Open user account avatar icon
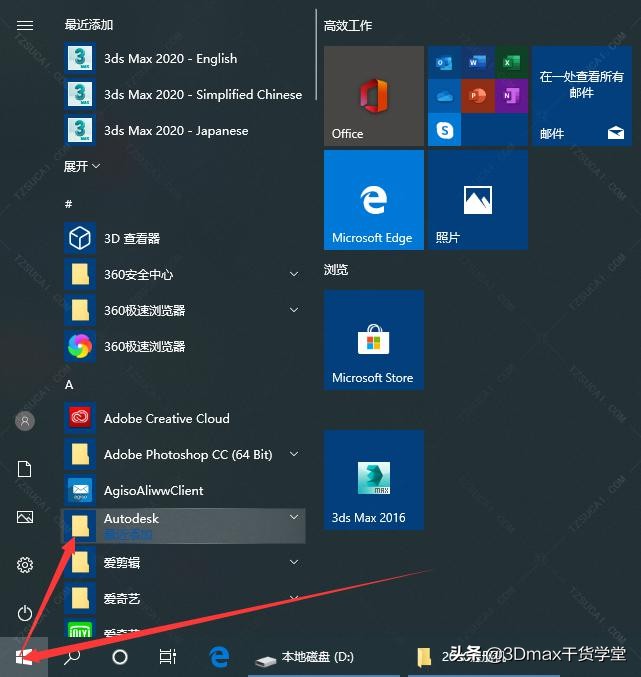This screenshot has height=677, width=641. pyautogui.click(x=25, y=421)
